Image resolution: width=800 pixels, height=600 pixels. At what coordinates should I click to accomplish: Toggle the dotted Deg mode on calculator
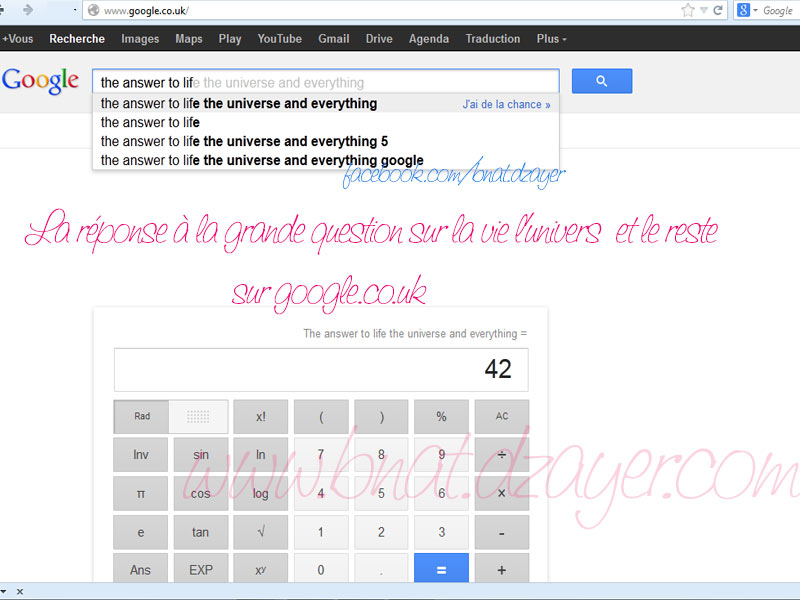point(198,416)
